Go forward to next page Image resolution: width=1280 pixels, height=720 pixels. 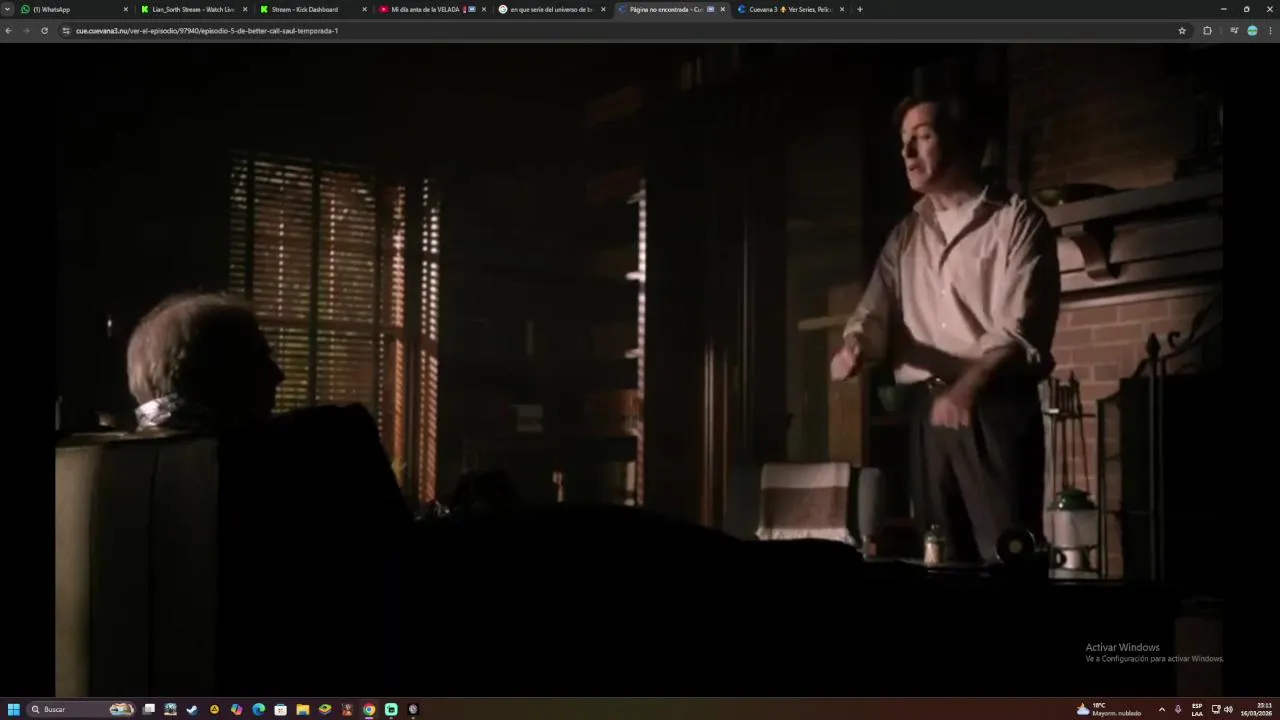pos(26,31)
